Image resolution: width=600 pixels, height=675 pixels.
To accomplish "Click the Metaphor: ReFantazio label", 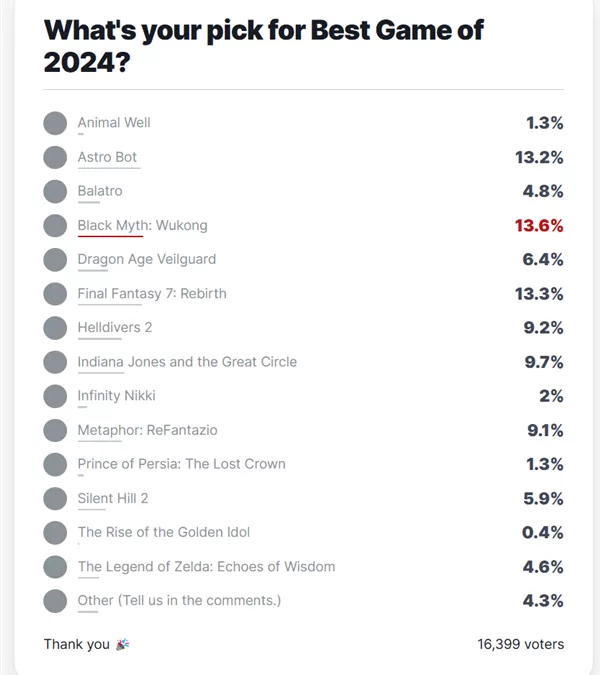I will point(148,430).
